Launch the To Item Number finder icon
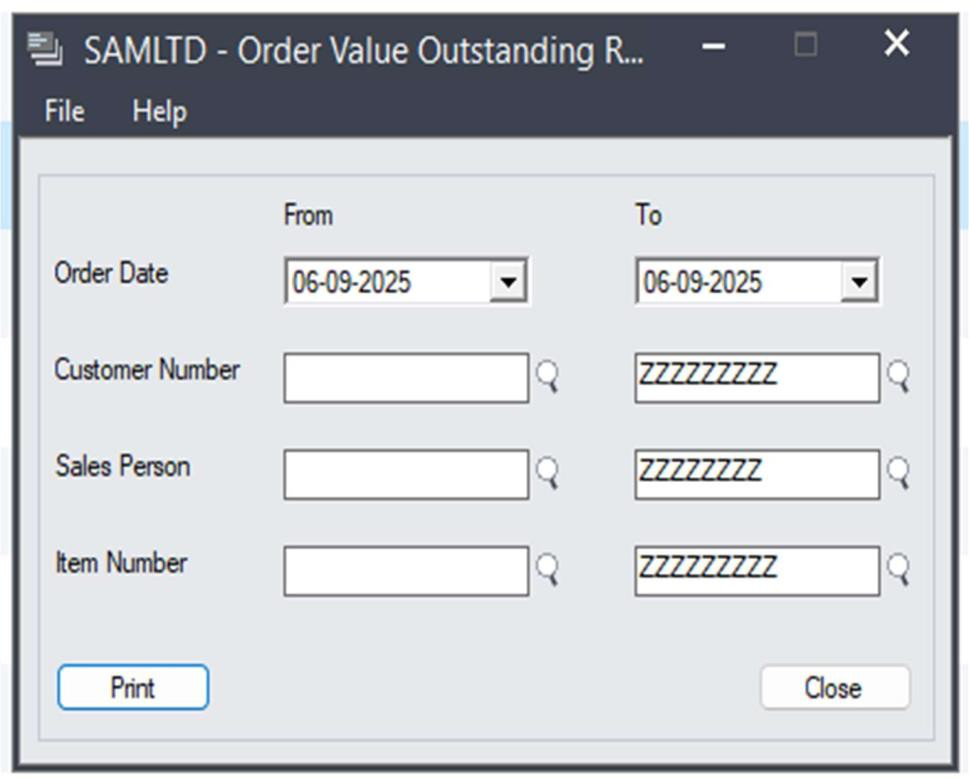Viewport: 969px width, 778px height. (x=898, y=570)
